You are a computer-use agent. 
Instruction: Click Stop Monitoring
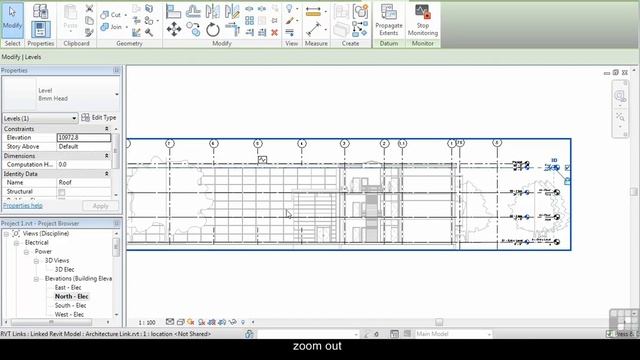click(x=422, y=20)
